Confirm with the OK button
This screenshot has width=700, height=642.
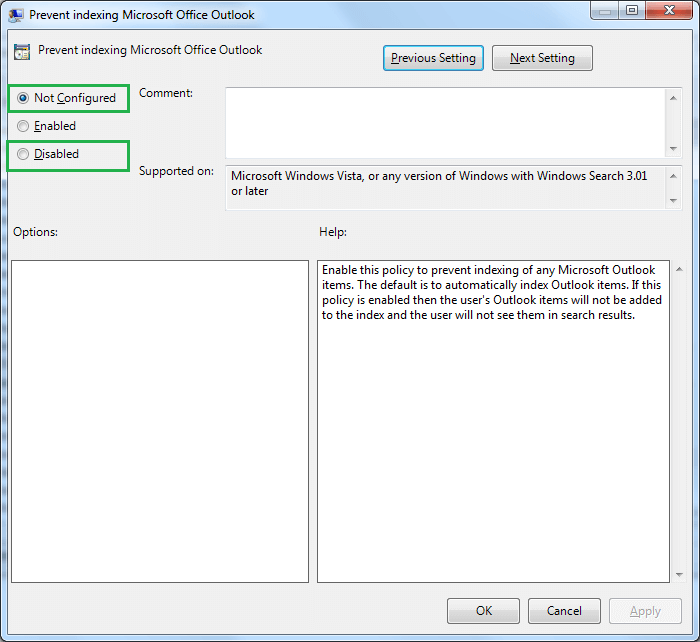click(x=483, y=611)
